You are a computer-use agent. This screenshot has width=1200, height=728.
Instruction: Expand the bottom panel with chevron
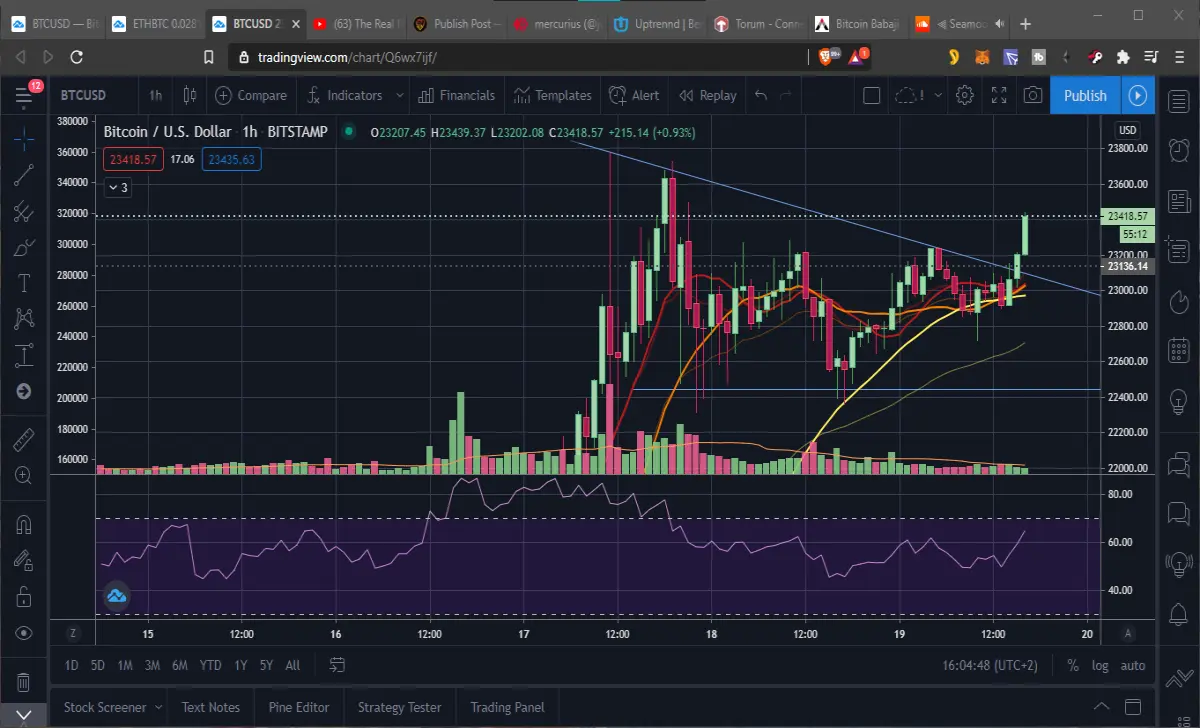point(1102,707)
